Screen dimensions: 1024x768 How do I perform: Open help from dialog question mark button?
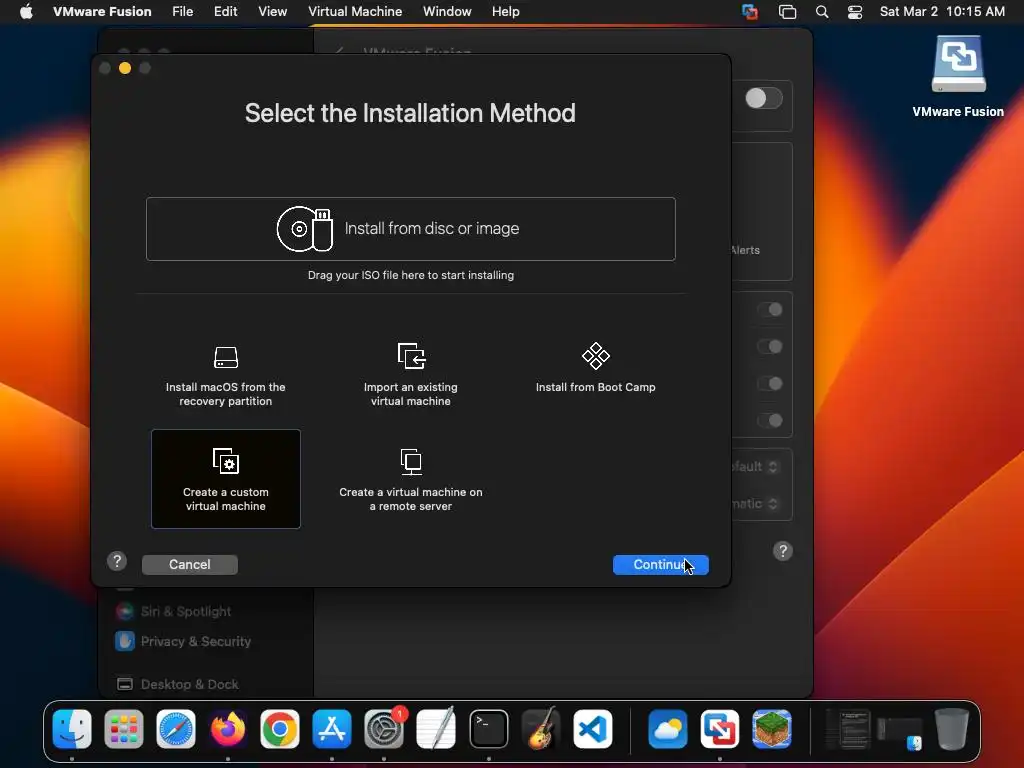click(117, 561)
